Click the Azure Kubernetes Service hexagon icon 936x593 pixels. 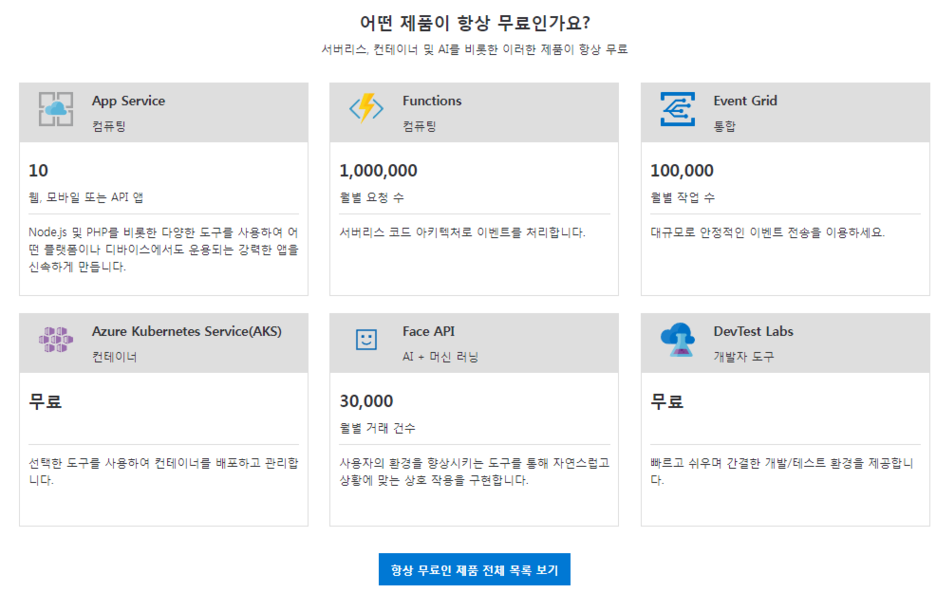click(56, 339)
